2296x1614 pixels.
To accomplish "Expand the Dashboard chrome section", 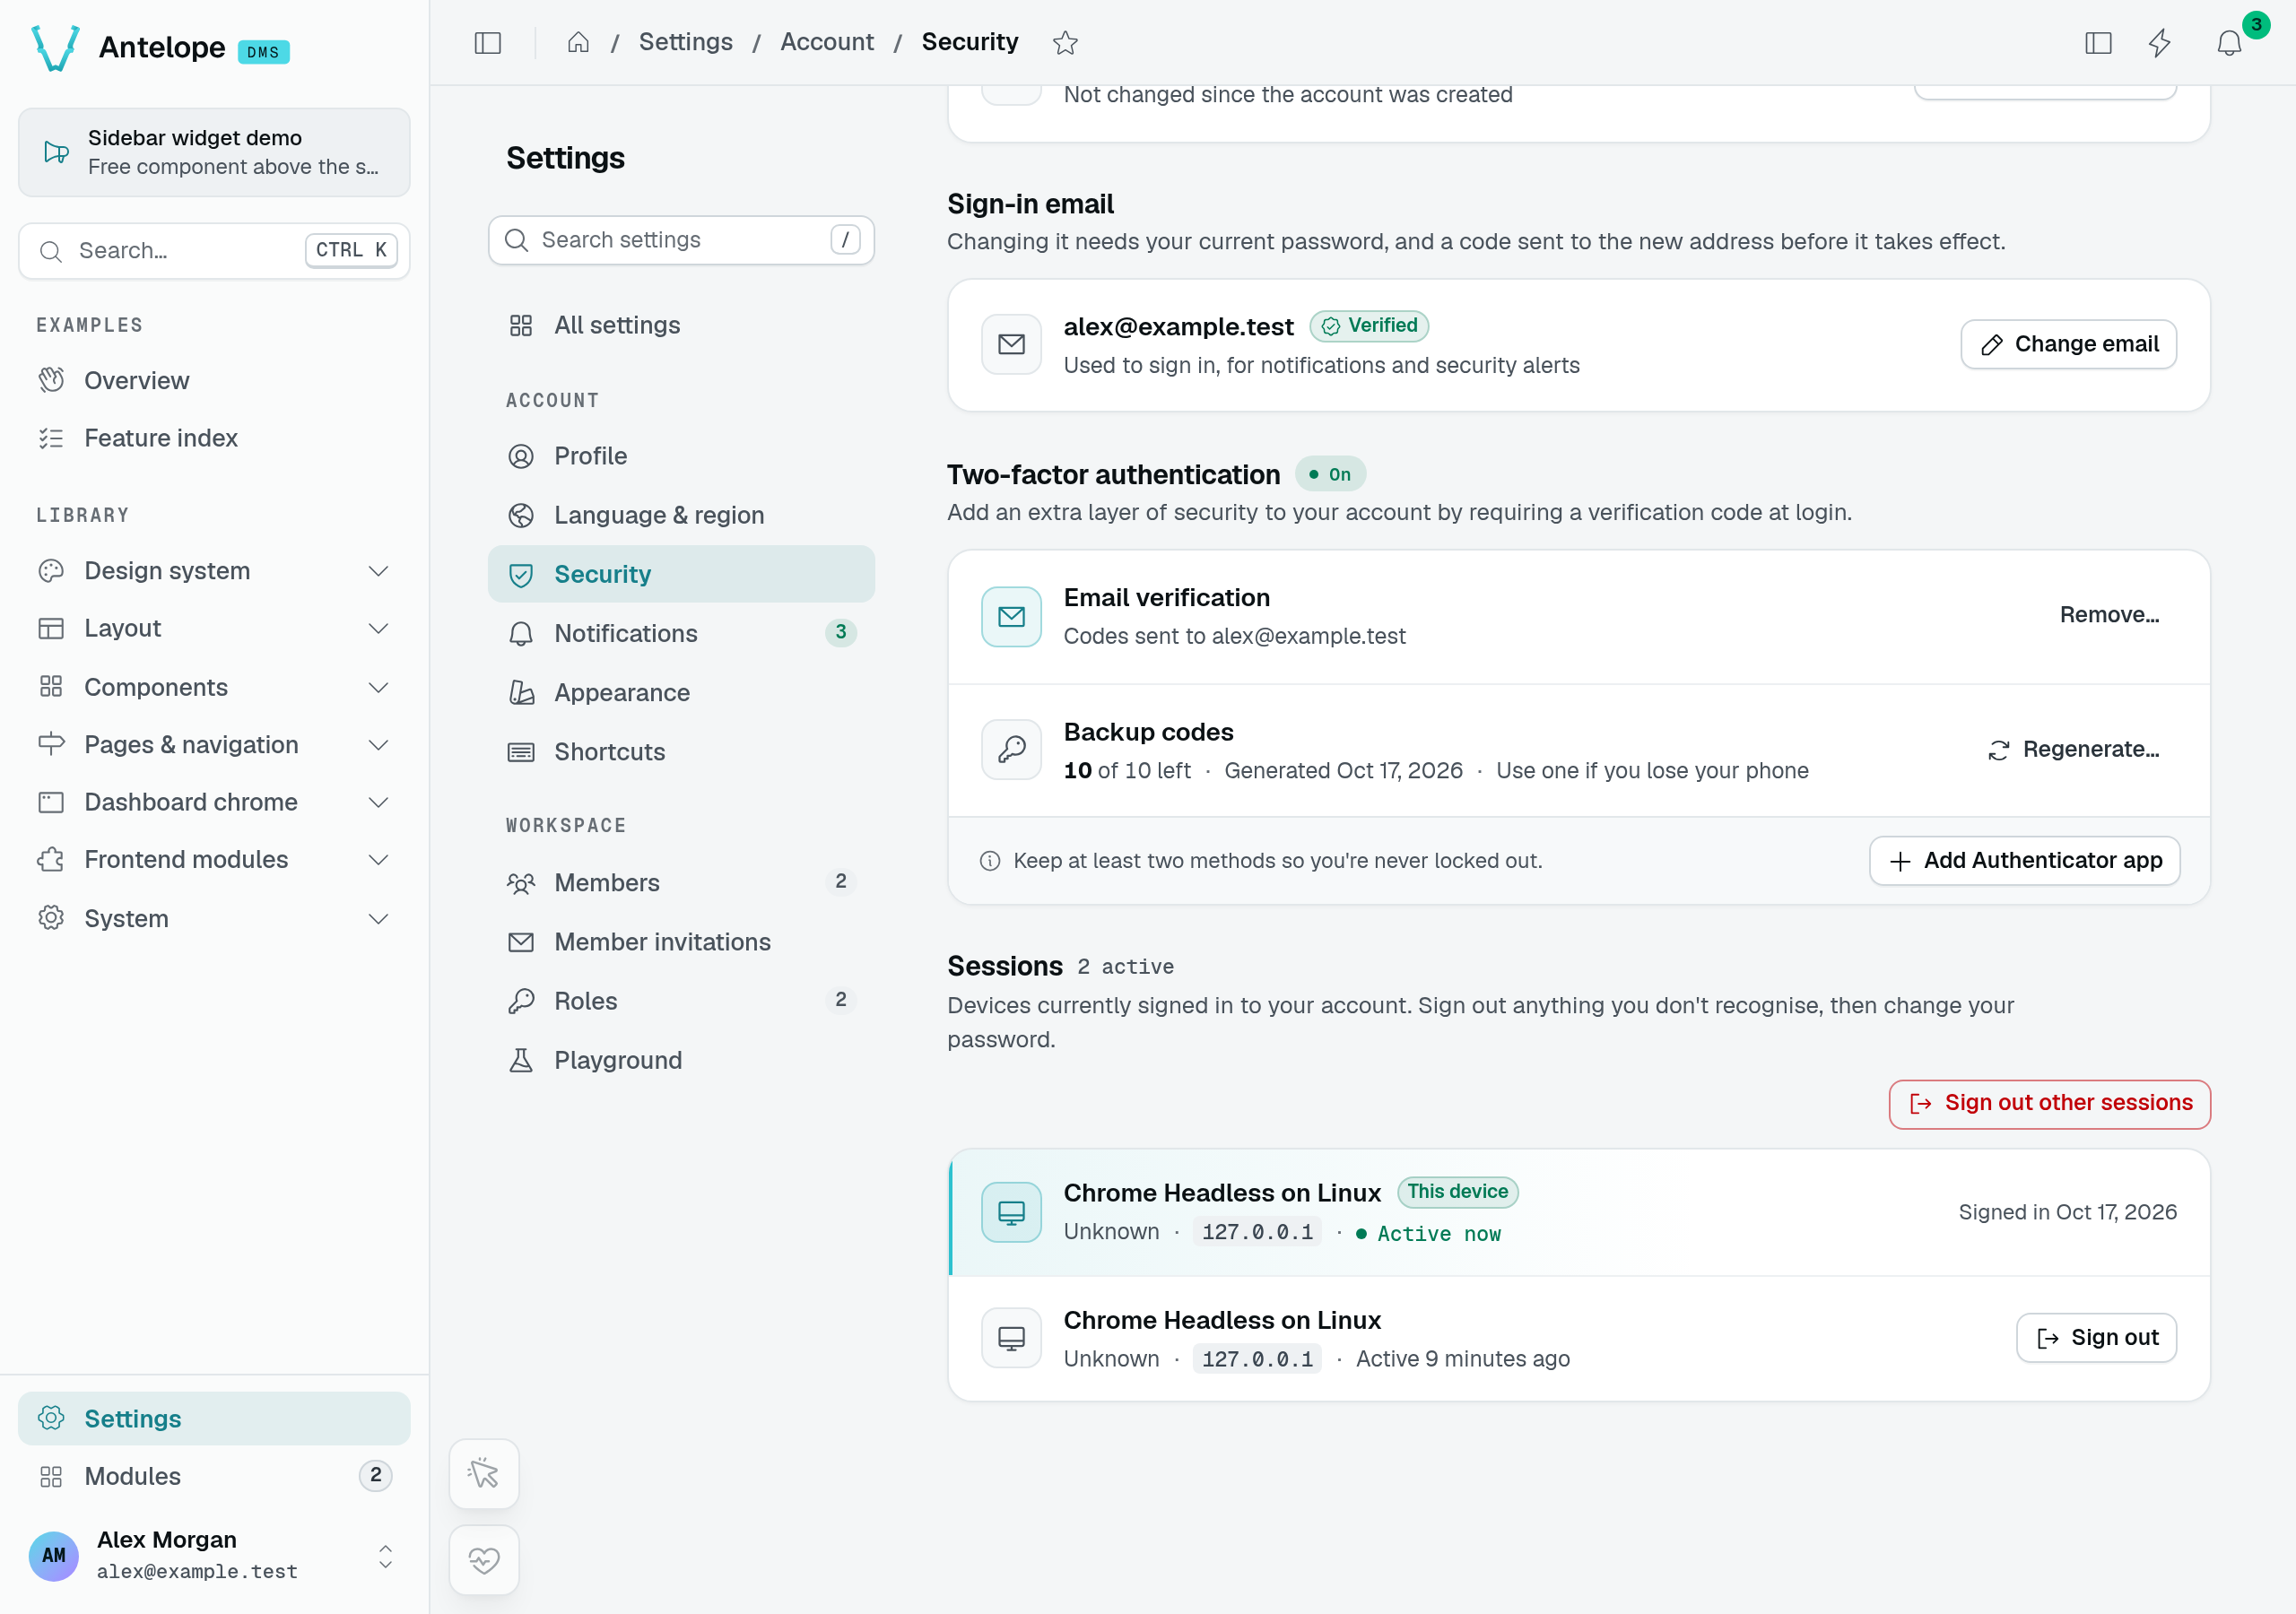I will (x=214, y=802).
